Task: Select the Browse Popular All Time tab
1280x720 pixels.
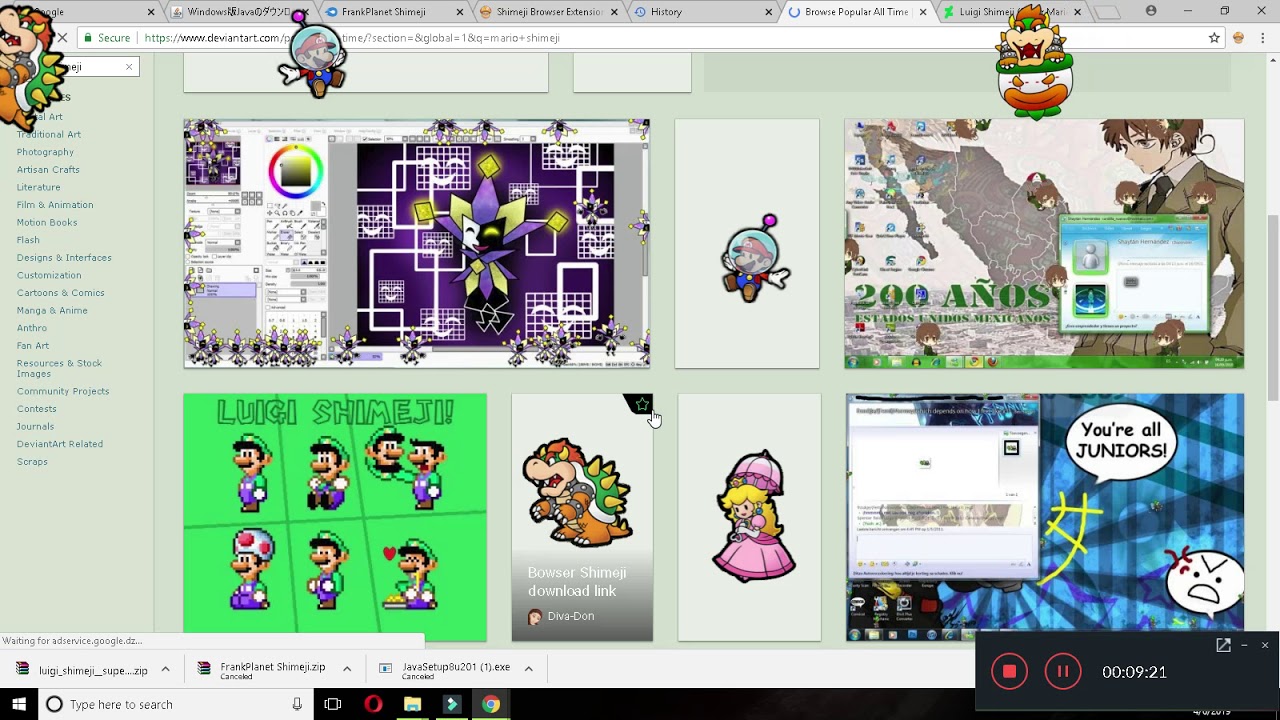Action: point(855,12)
